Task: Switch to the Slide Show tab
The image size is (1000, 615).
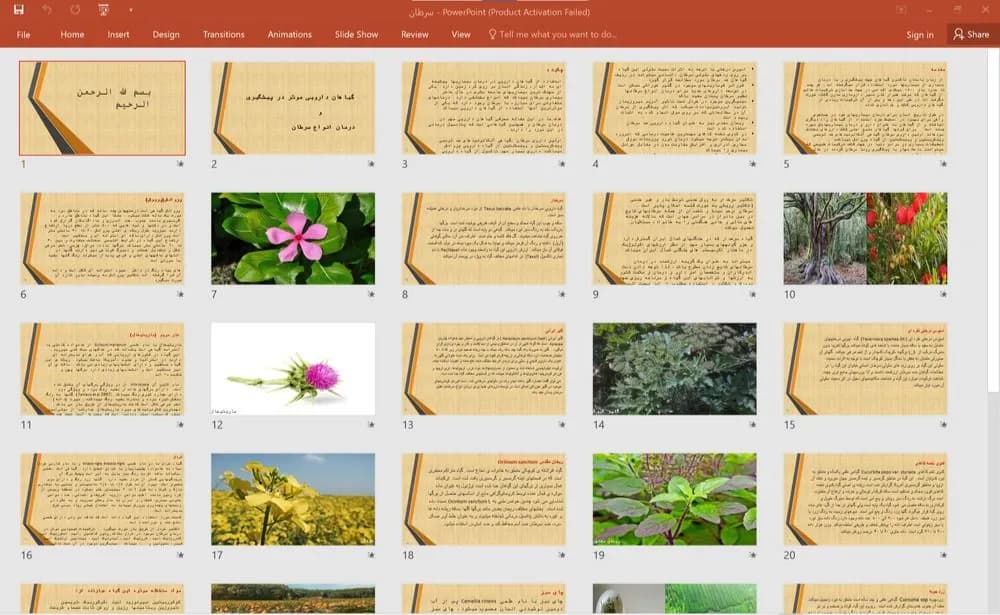Action: pos(357,34)
